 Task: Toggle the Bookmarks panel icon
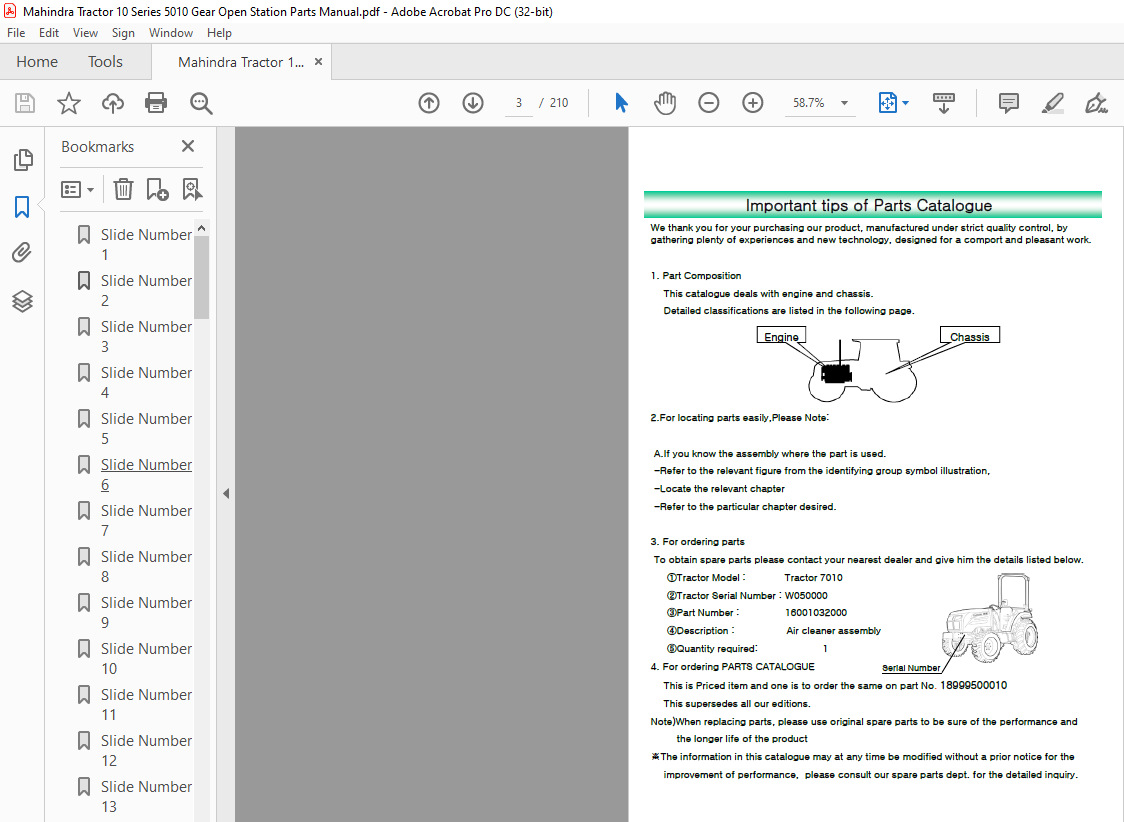click(x=22, y=207)
